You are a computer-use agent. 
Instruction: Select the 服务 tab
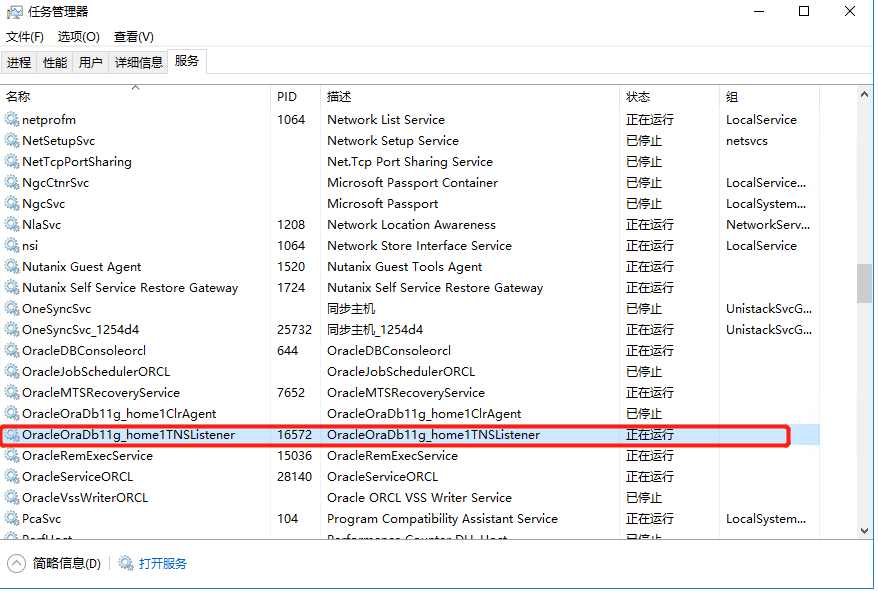[x=187, y=61]
